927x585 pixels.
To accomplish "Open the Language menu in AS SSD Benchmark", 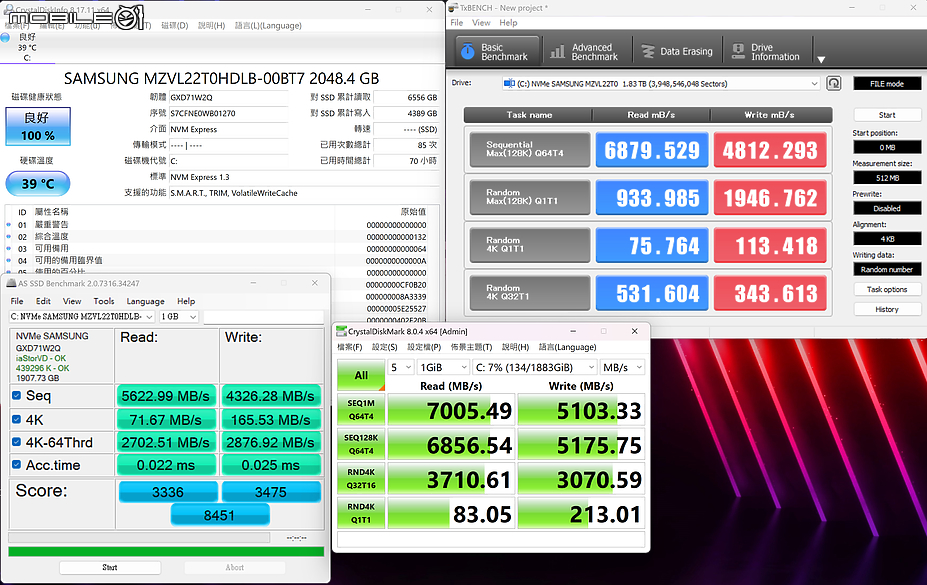I will pos(145,301).
